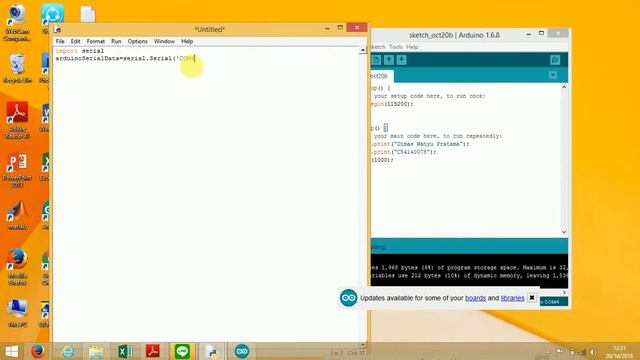Select the This PC desktop icon

(17, 313)
